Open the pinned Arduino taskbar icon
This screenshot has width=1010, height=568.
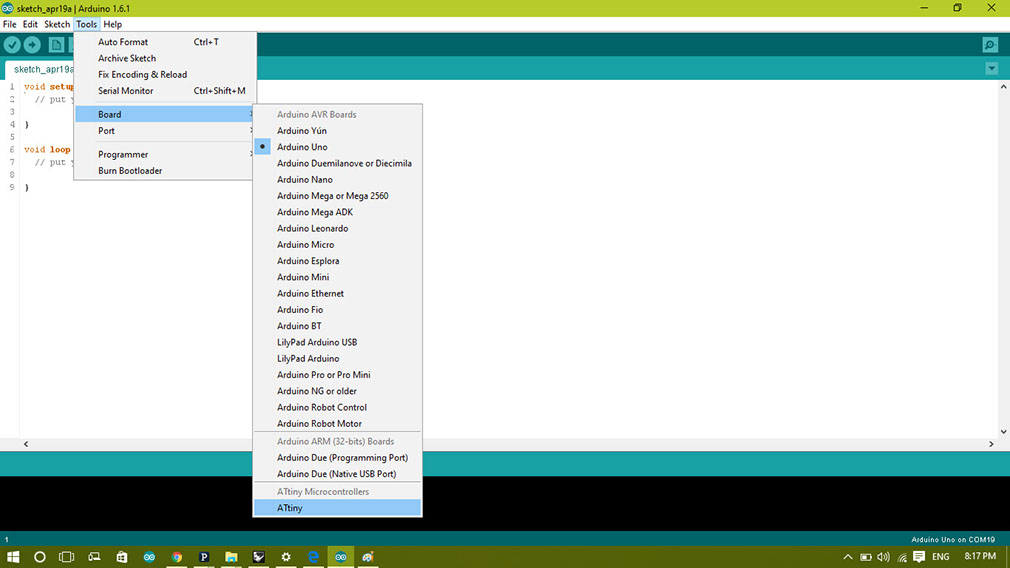point(149,557)
